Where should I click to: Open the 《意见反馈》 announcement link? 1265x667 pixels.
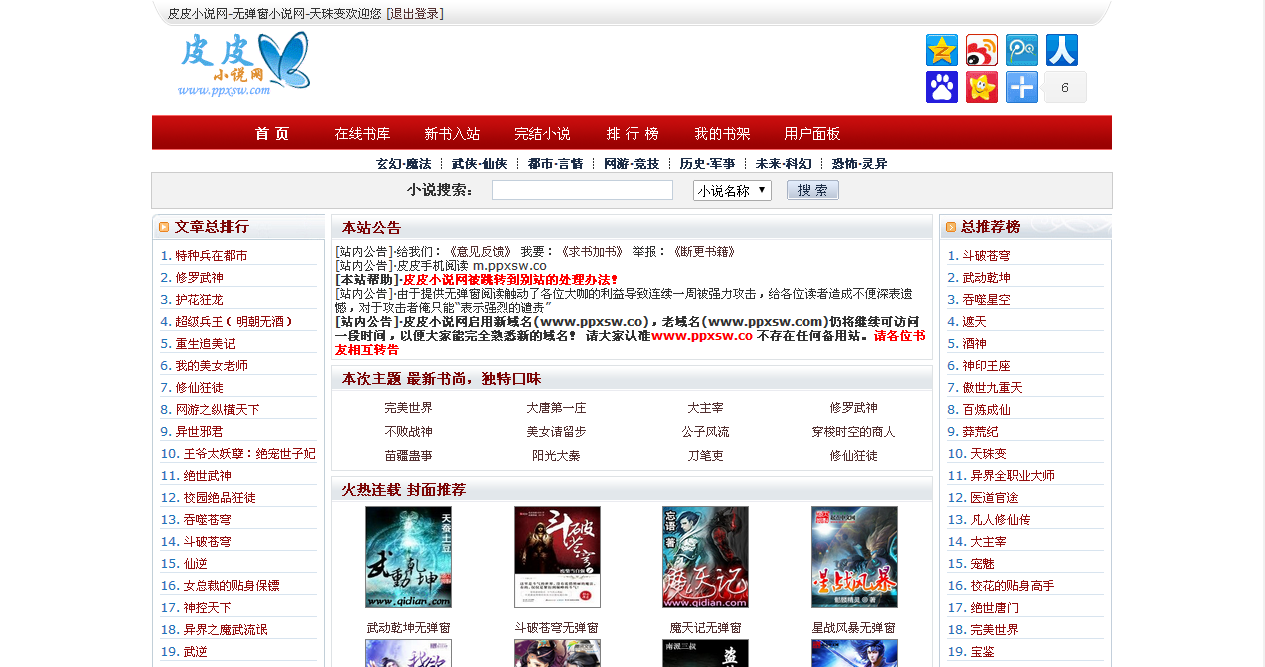[x=481, y=252]
